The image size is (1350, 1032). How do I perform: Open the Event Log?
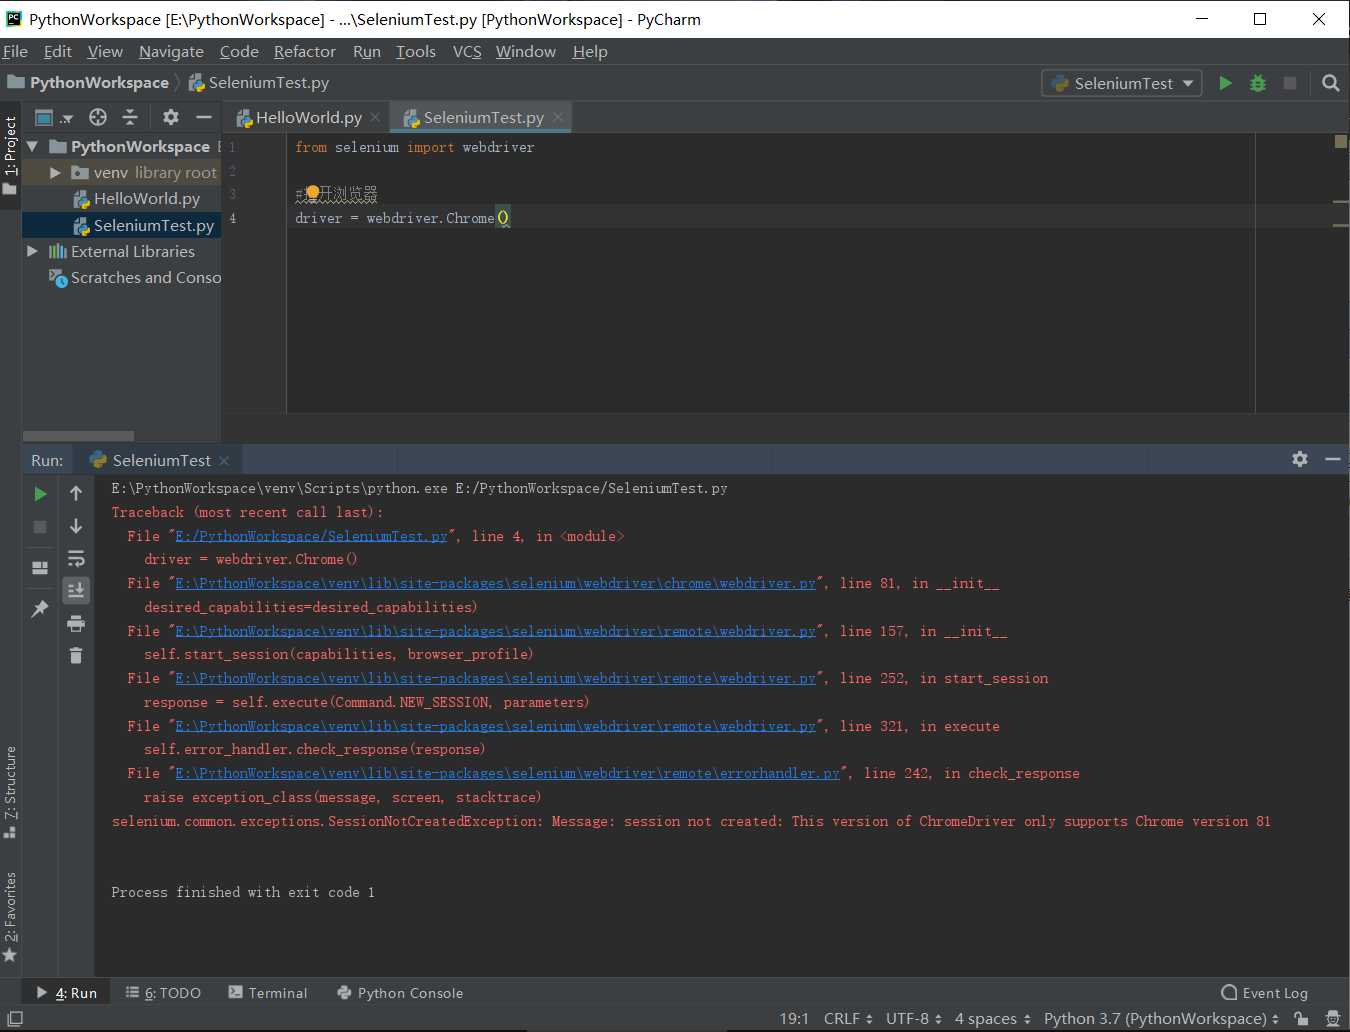pos(1265,993)
